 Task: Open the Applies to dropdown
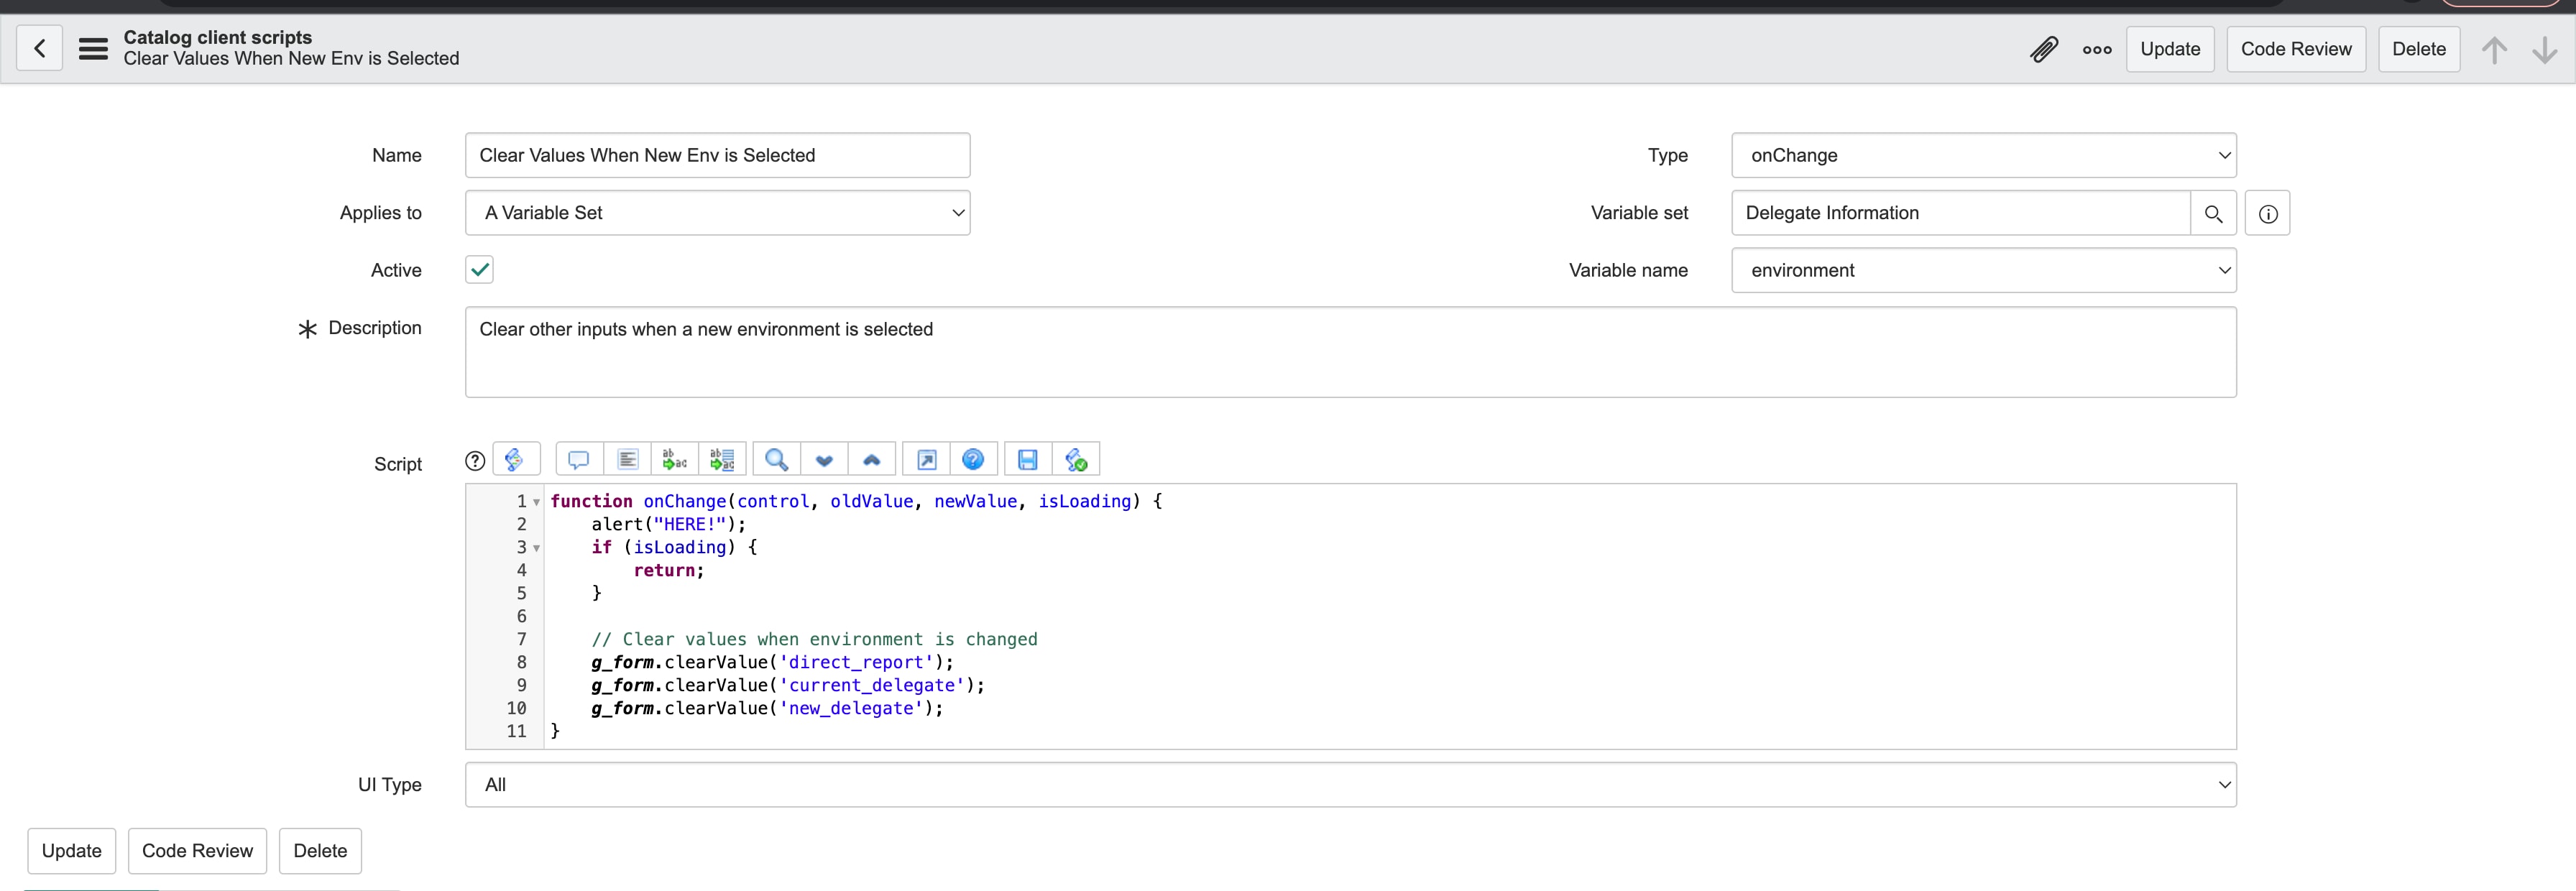pyautogui.click(x=717, y=213)
